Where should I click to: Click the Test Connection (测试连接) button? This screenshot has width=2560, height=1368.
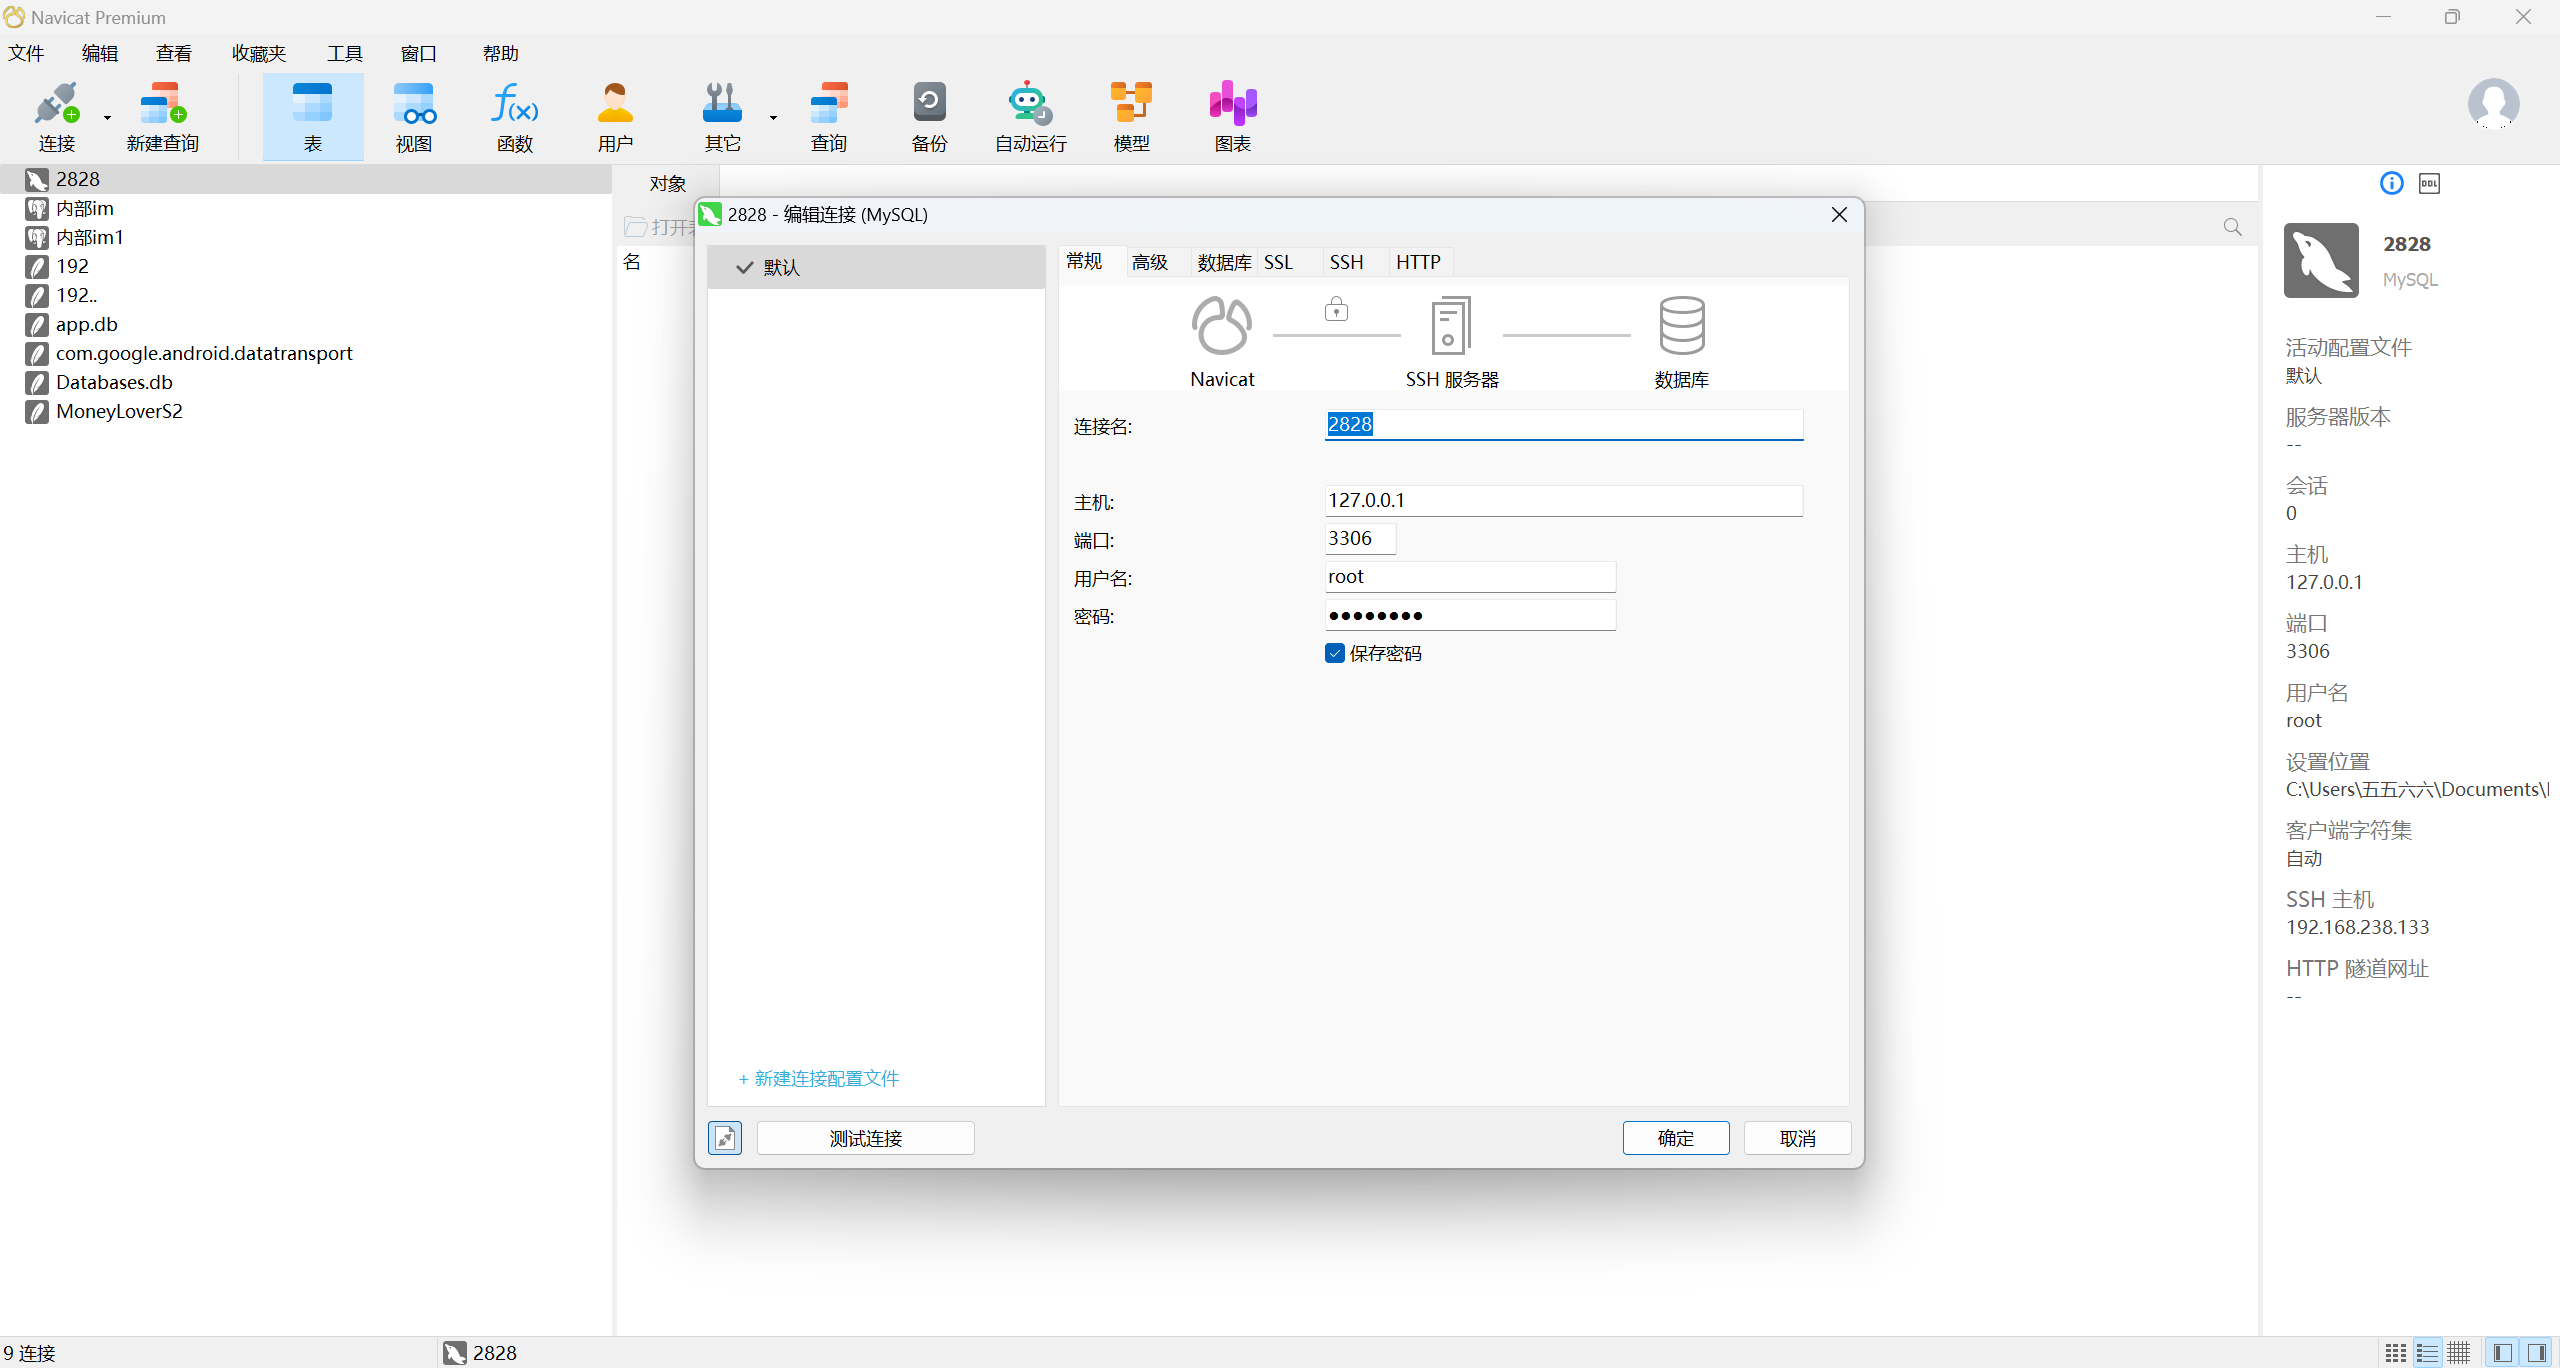pyautogui.click(x=865, y=1138)
